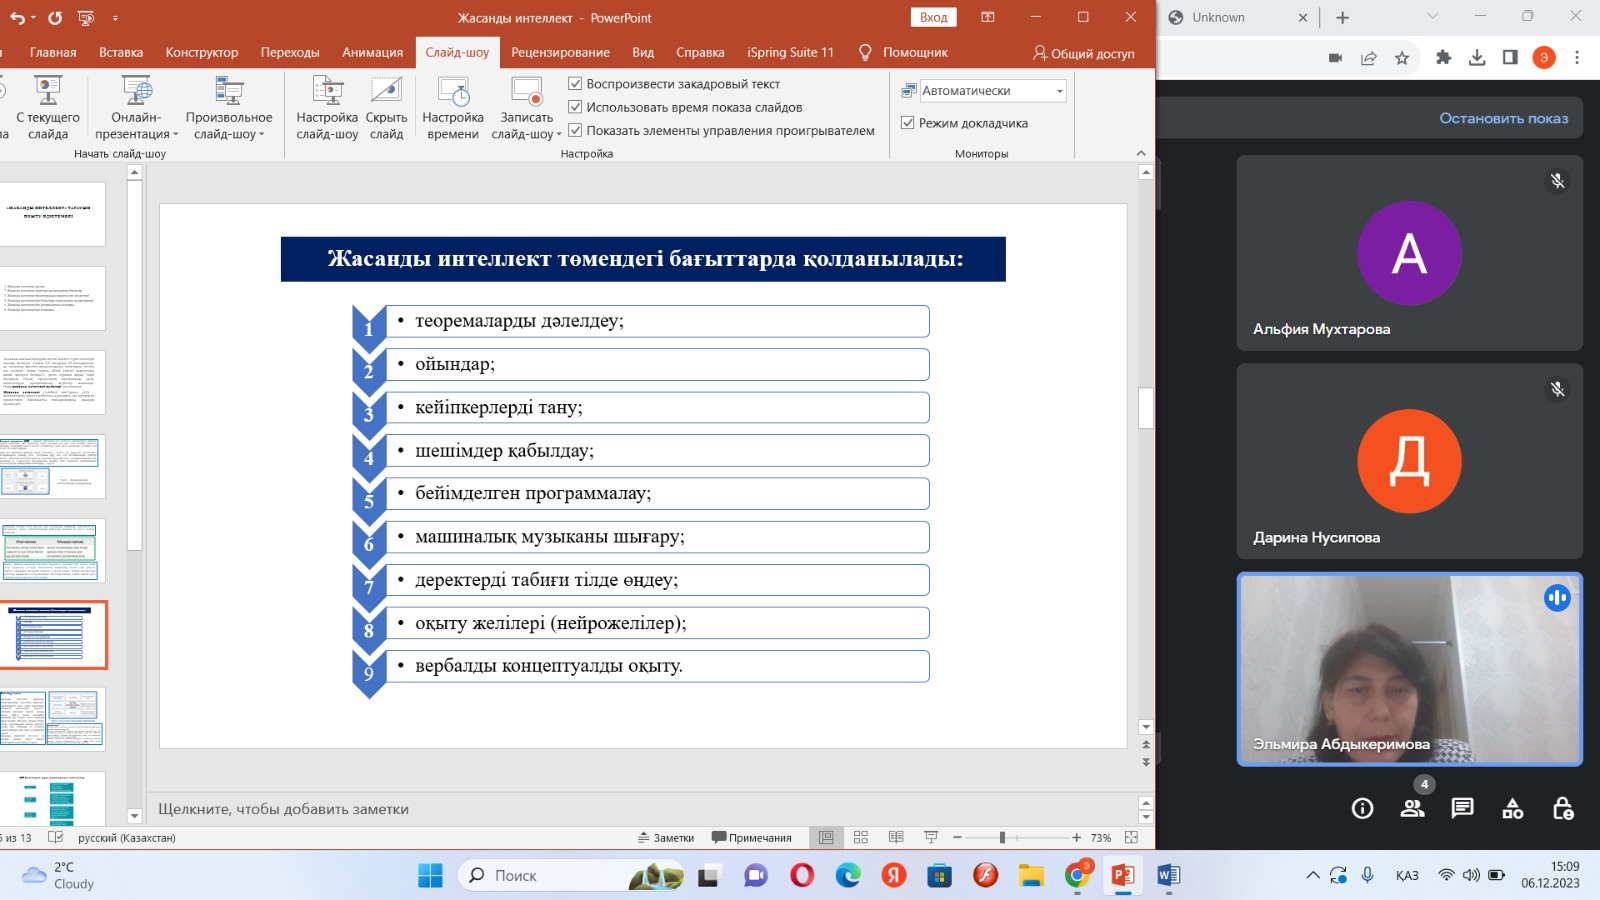Open the Review ribbon tab
This screenshot has width=1600, height=900.
point(560,52)
